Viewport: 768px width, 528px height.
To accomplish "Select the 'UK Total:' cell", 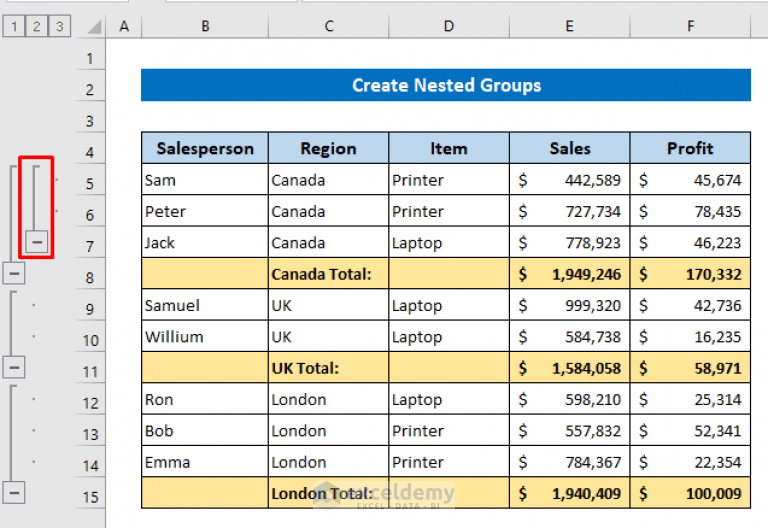I will pyautogui.click(x=329, y=368).
